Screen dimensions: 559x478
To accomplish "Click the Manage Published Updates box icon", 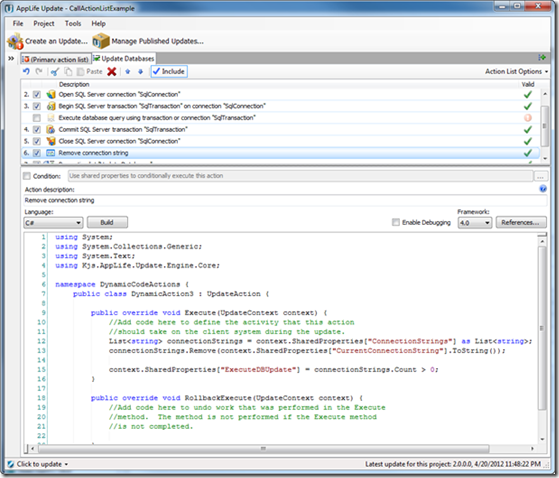I will (x=101, y=41).
